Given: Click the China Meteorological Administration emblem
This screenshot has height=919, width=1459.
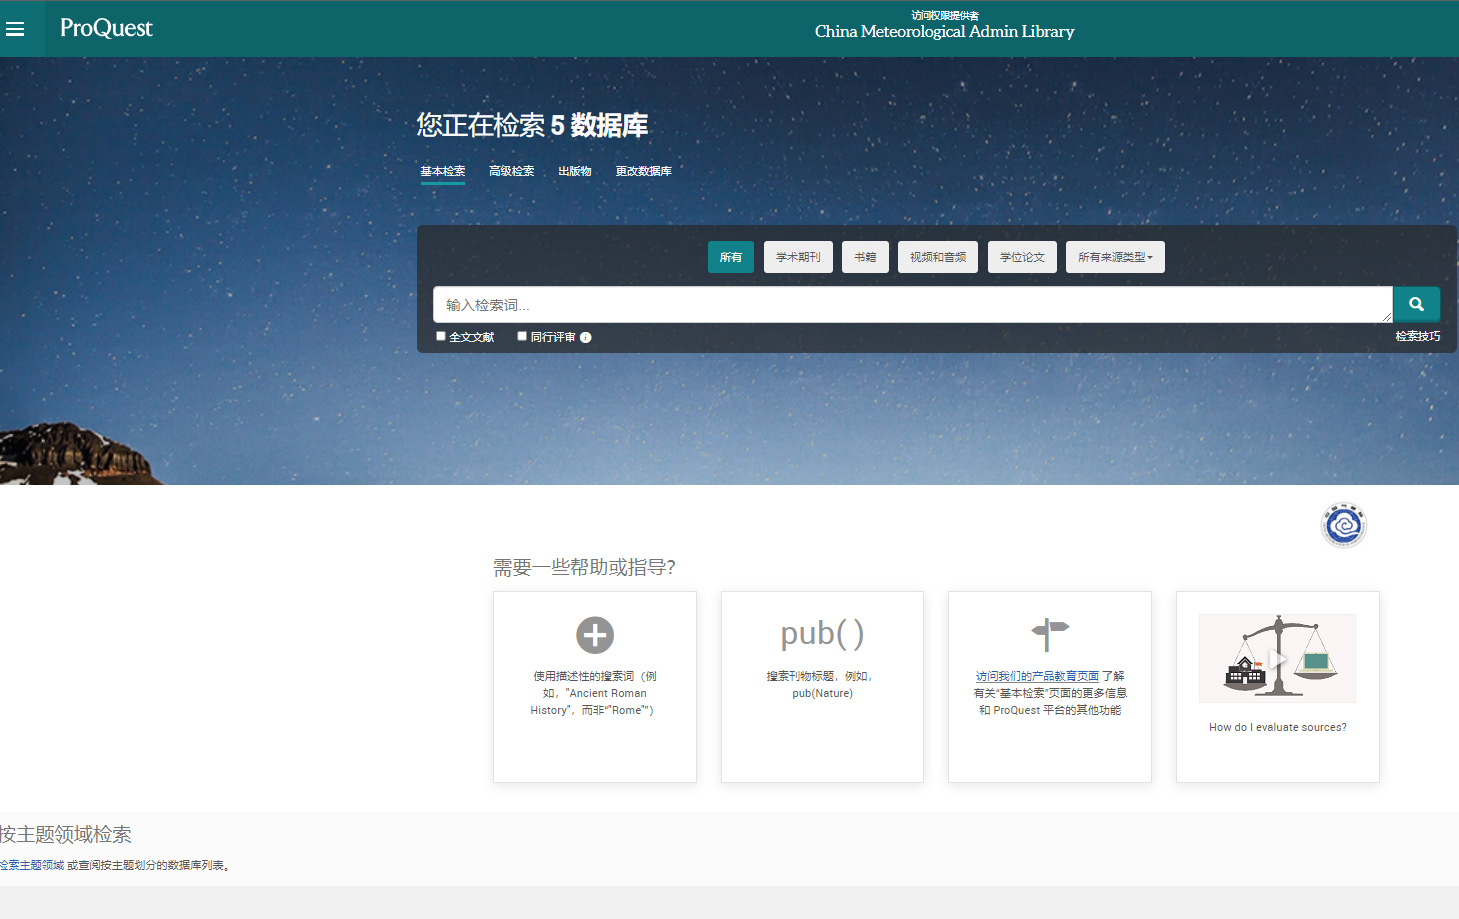Looking at the screenshot, I should (x=1343, y=525).
